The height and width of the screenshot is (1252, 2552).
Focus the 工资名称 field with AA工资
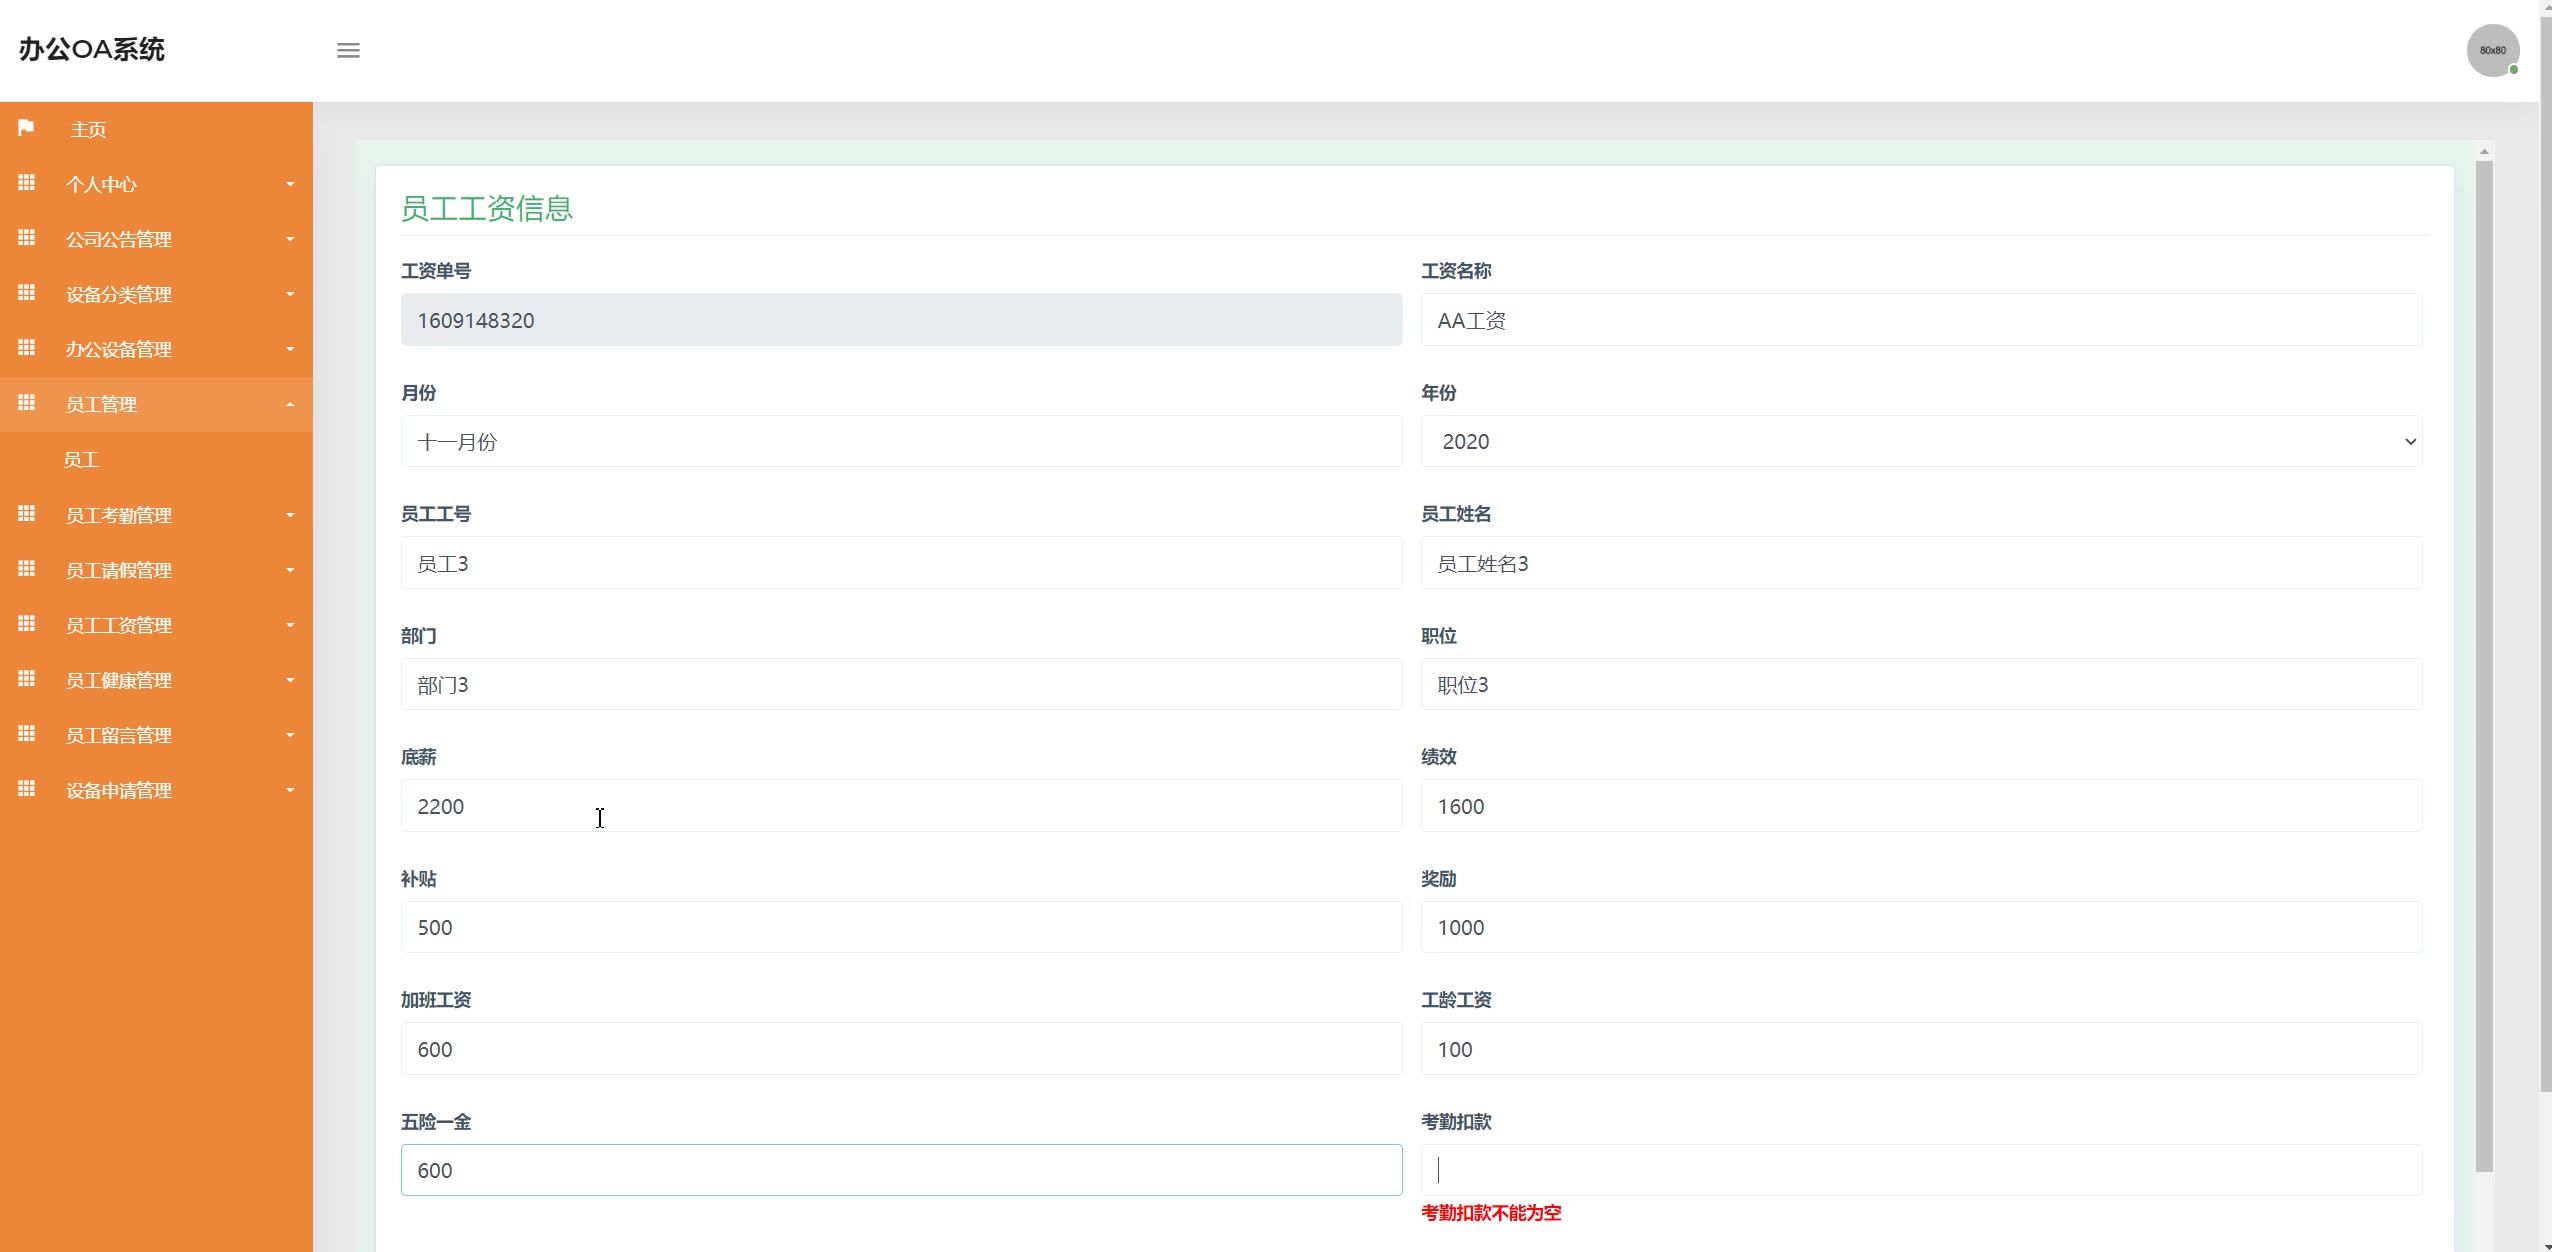(1920, 320)
